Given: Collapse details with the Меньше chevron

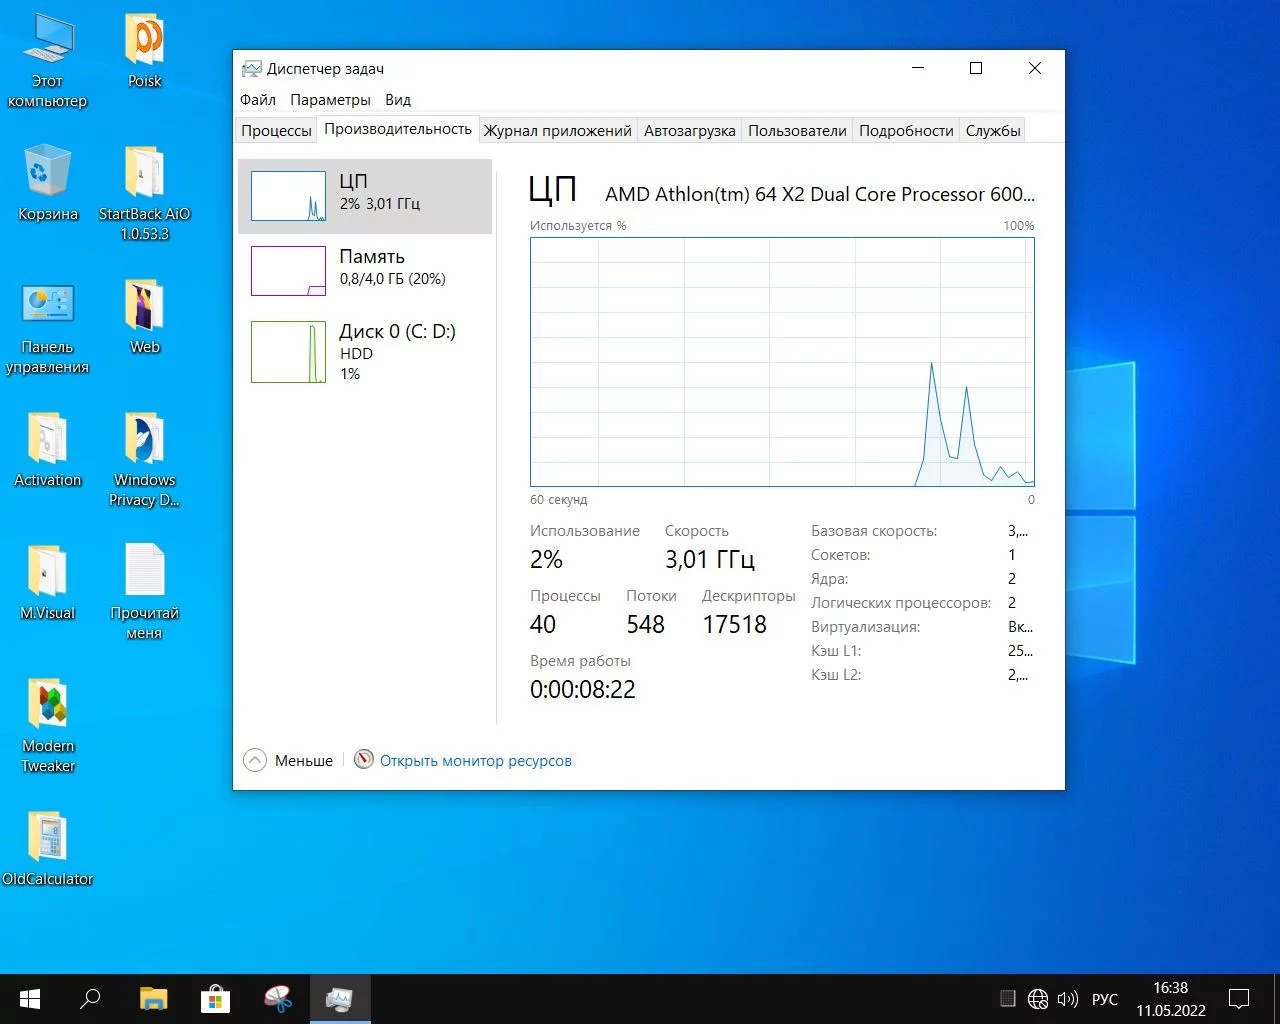Looking at the screenshot, I should 256,761.
